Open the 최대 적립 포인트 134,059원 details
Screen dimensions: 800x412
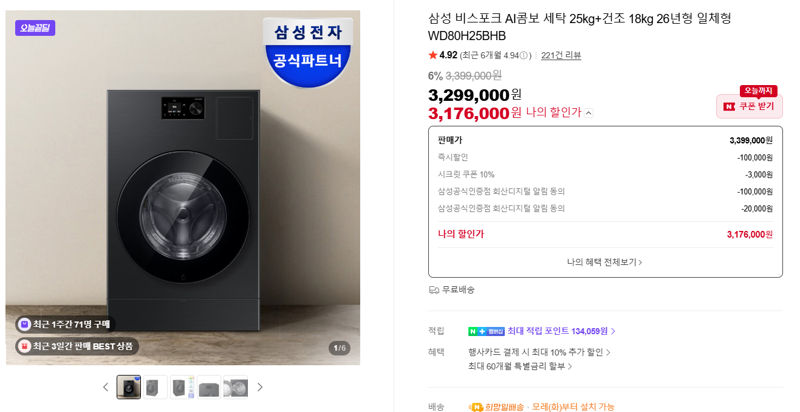click(x=561, y=331)
